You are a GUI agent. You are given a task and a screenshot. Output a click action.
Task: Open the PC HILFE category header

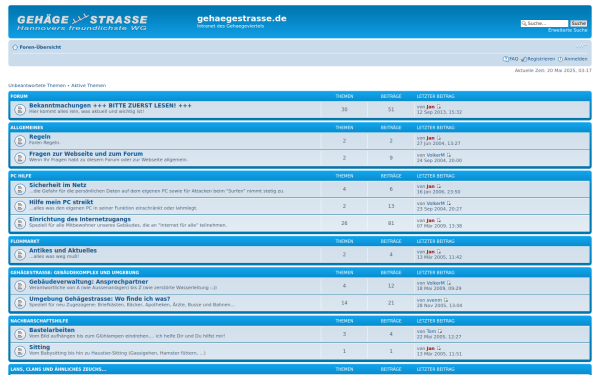coord(21,176)
